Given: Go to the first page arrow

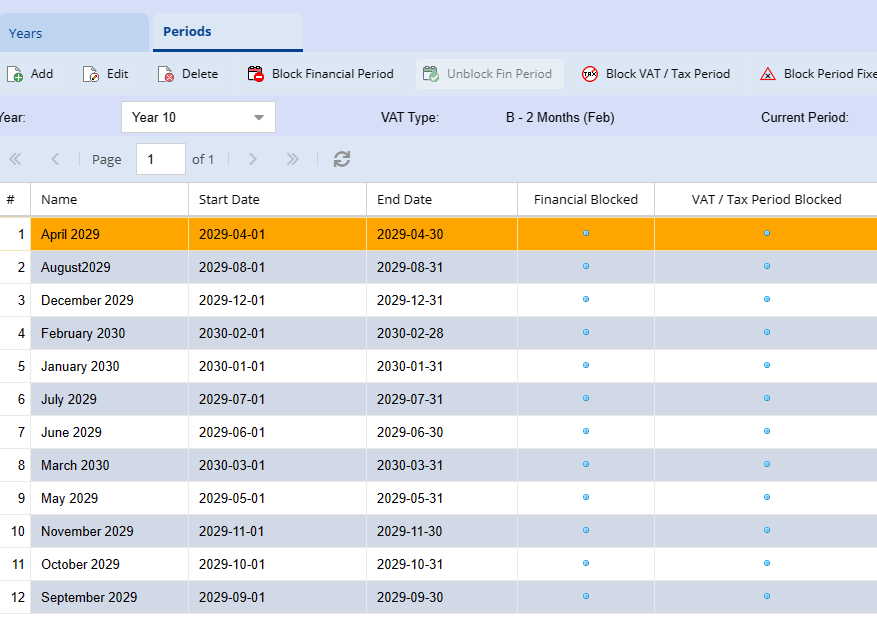Looking at the screenshot, I should pos(15,159).
